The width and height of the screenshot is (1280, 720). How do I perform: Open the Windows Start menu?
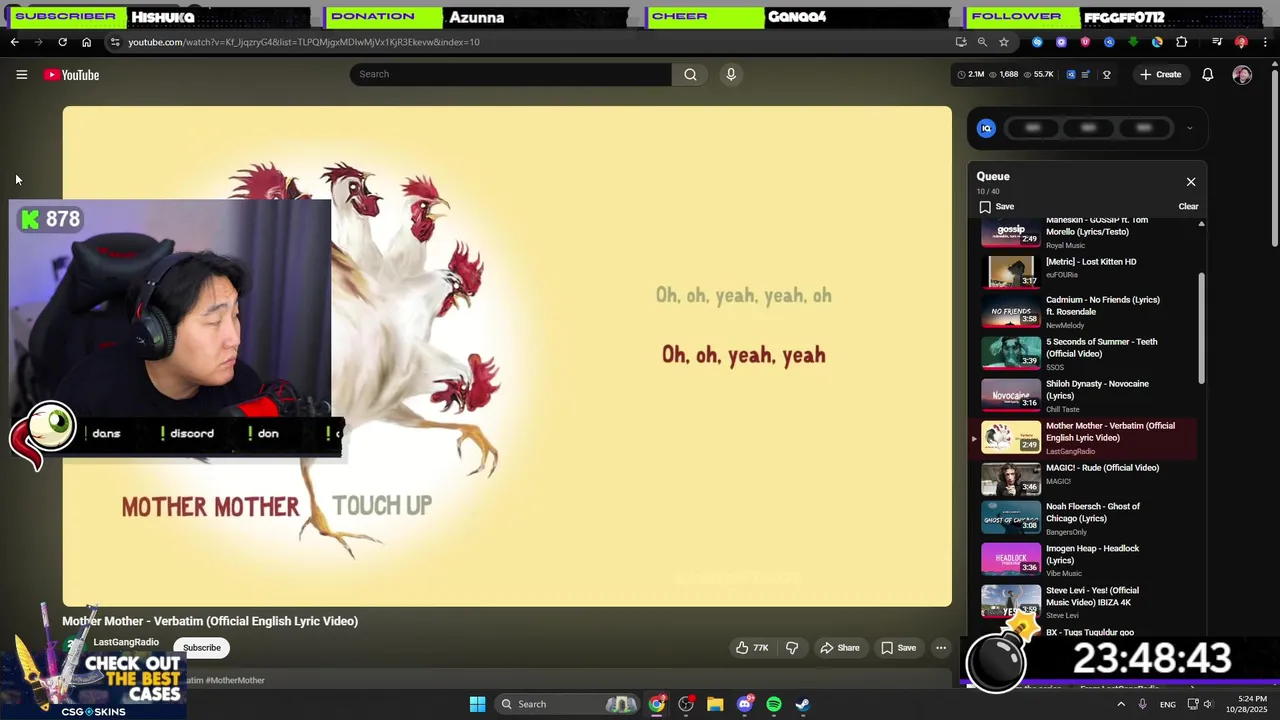[477, 704]
